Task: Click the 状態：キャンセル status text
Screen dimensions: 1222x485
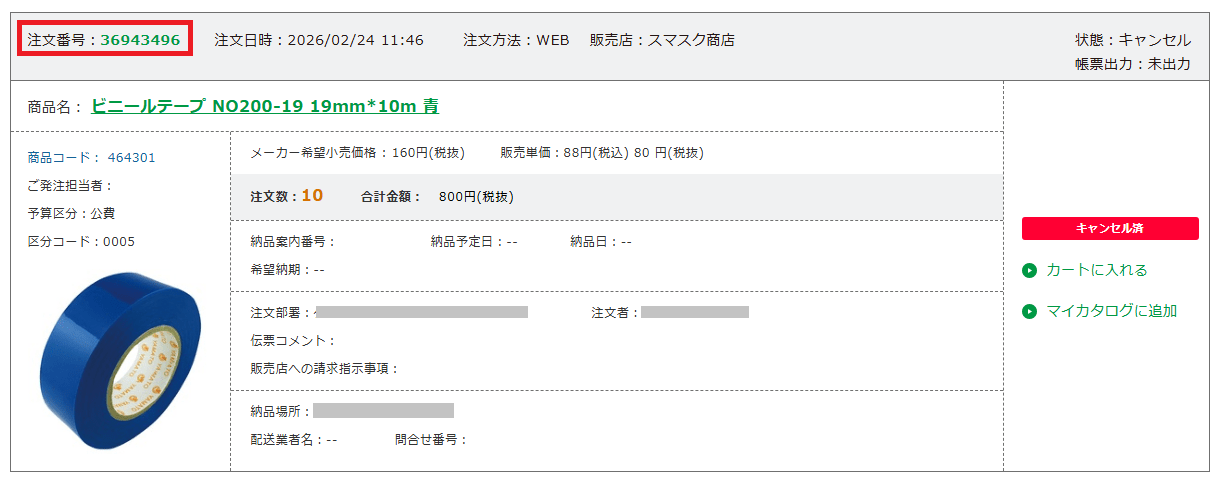Action: point(1133,40)
